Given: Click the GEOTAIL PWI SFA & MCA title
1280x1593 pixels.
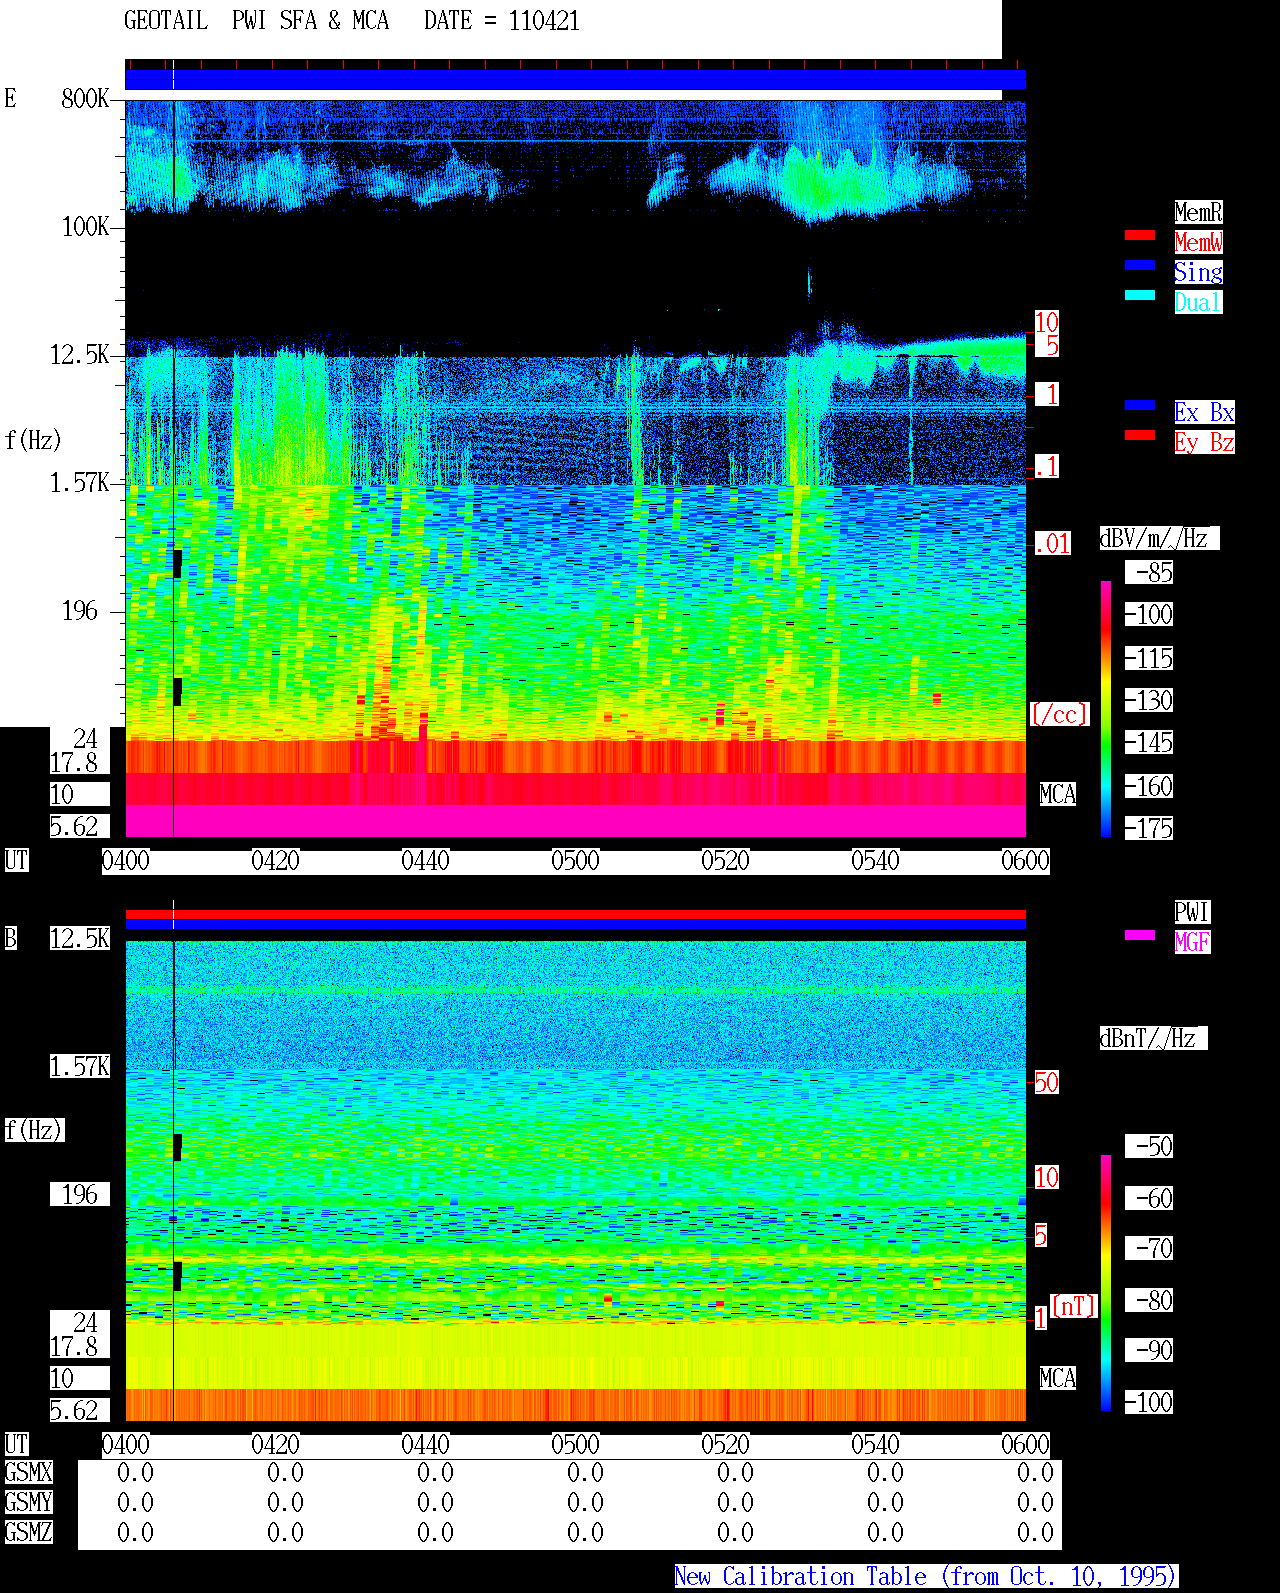Looking at the screenshot, I should [256, 21].
